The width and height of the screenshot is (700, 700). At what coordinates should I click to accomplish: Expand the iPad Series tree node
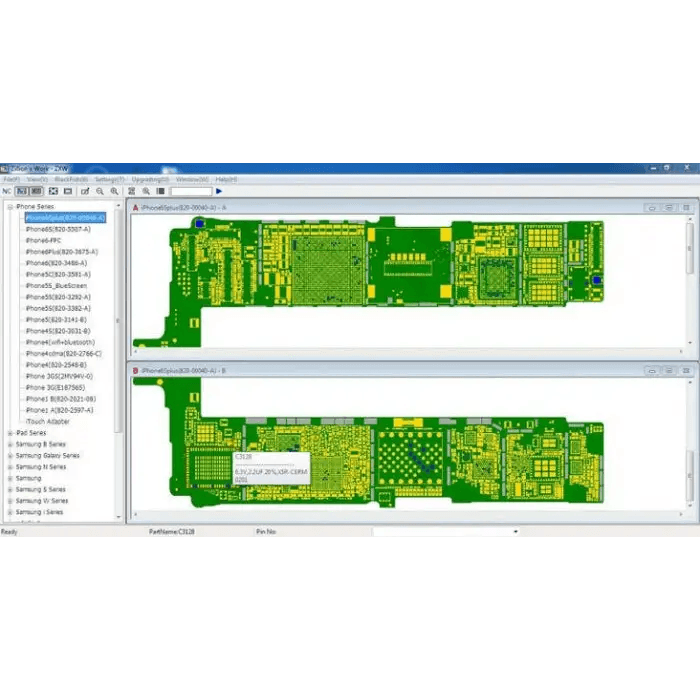[9, 433]
